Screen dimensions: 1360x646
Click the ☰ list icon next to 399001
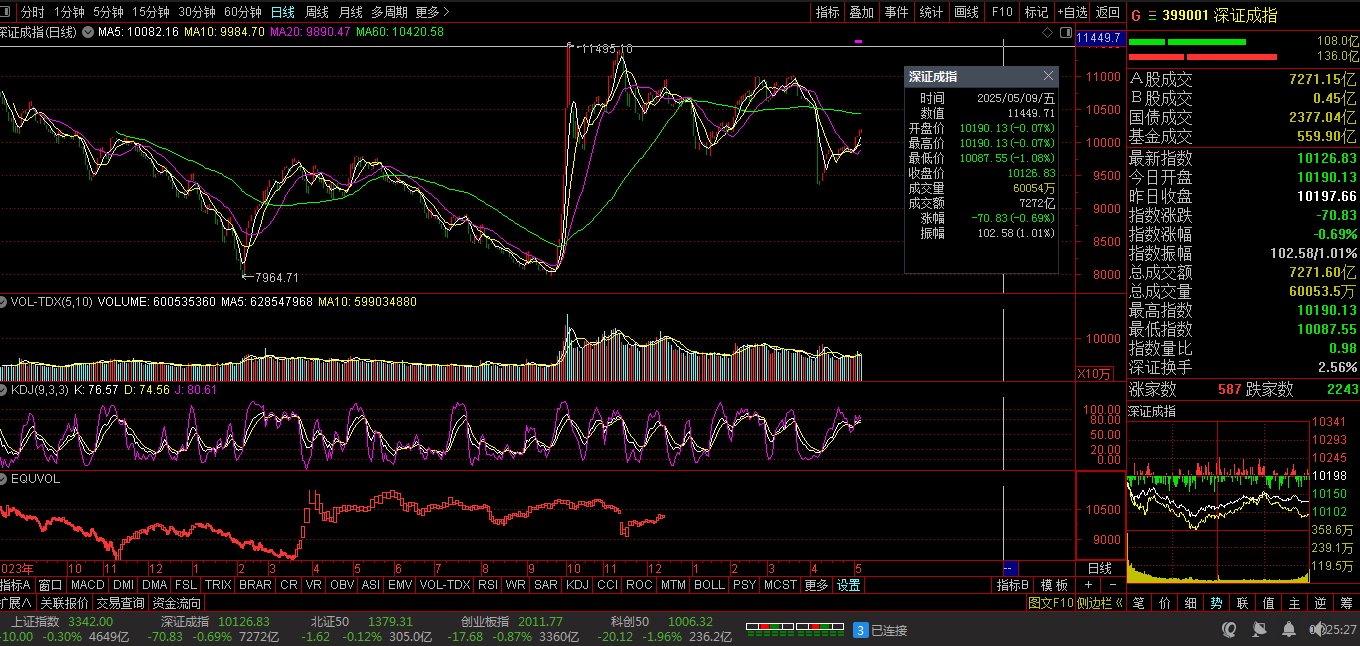(1152, 16)
